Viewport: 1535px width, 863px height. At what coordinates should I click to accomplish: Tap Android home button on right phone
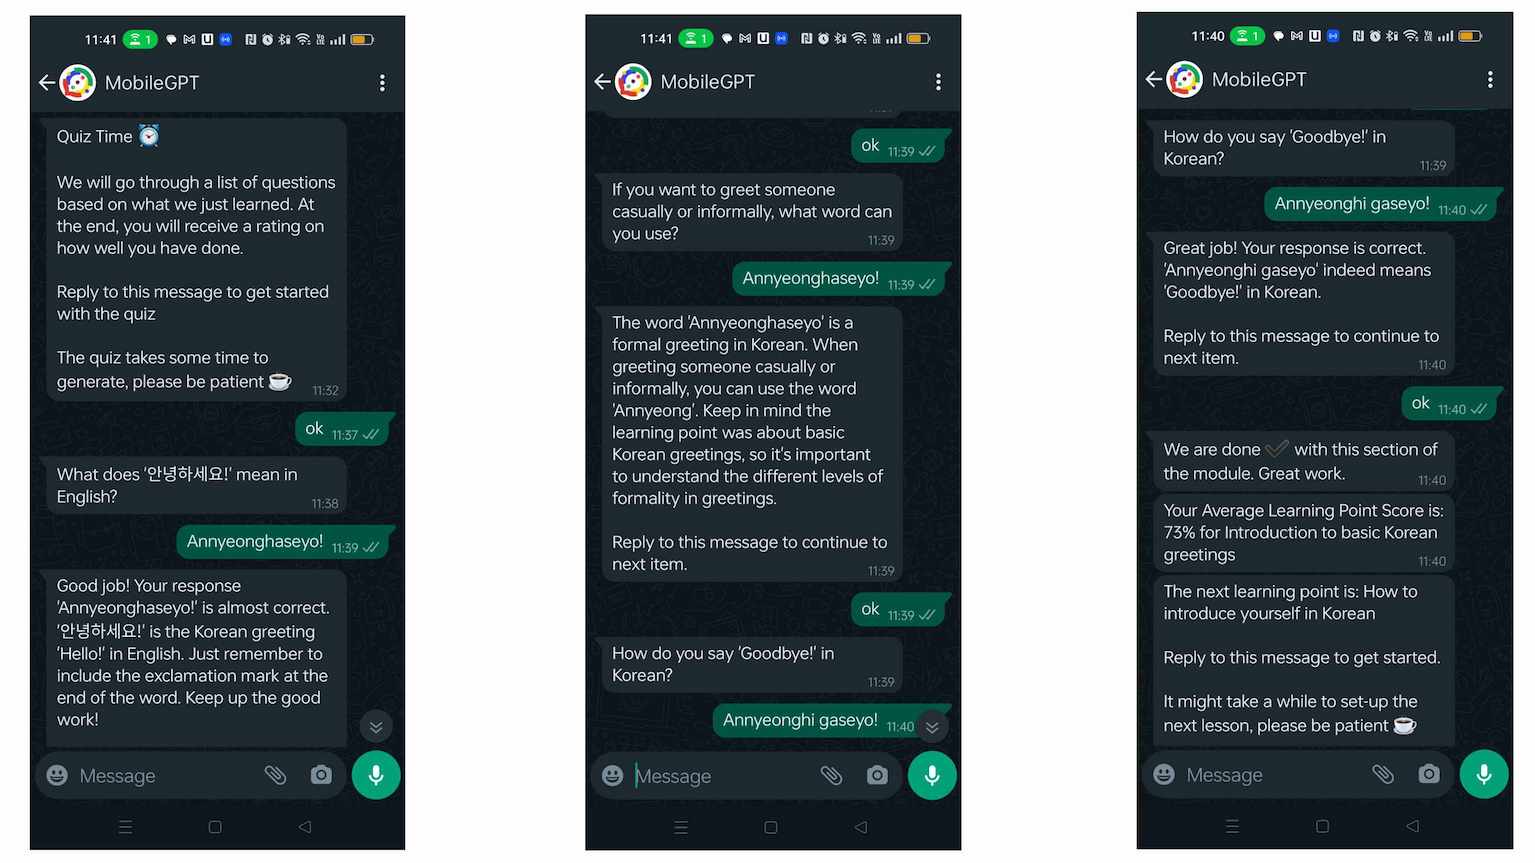1322,826
